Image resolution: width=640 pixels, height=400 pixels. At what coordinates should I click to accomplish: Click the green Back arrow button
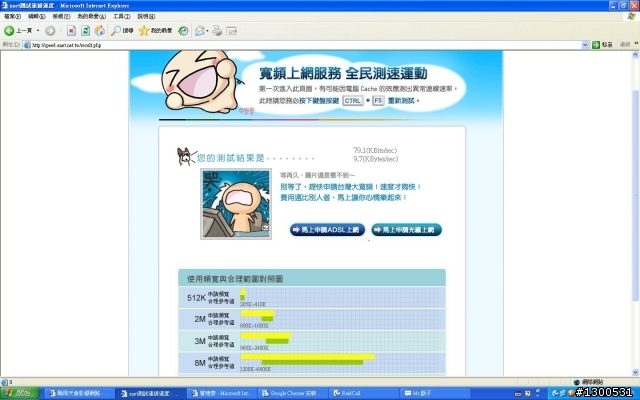[x=9, y=31]
